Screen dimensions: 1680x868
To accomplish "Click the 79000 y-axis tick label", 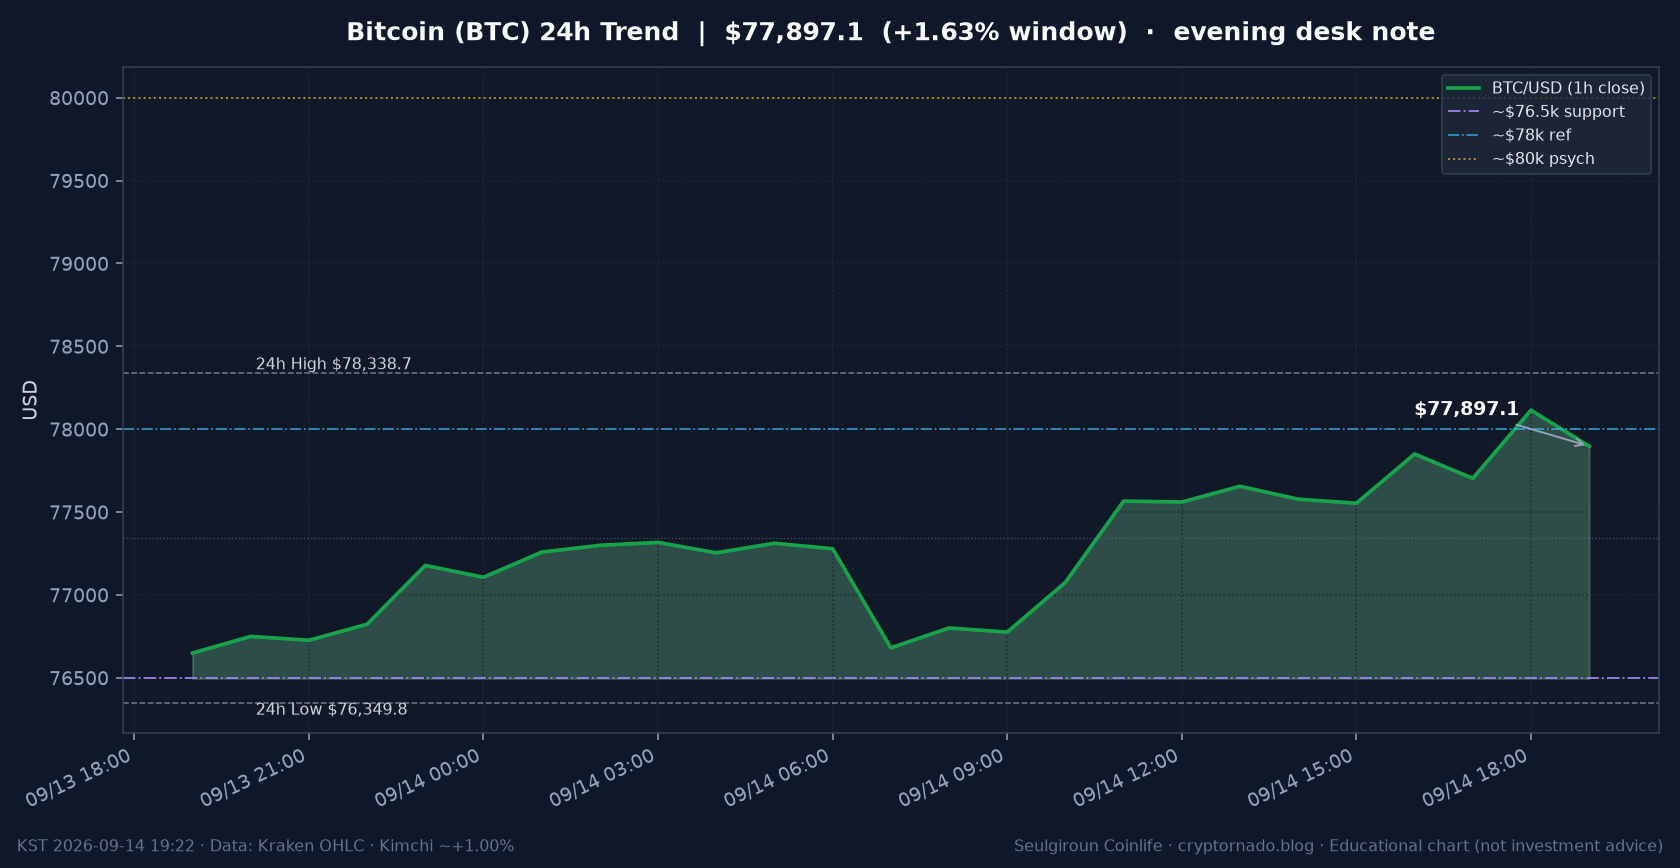I will click(79, 264).
